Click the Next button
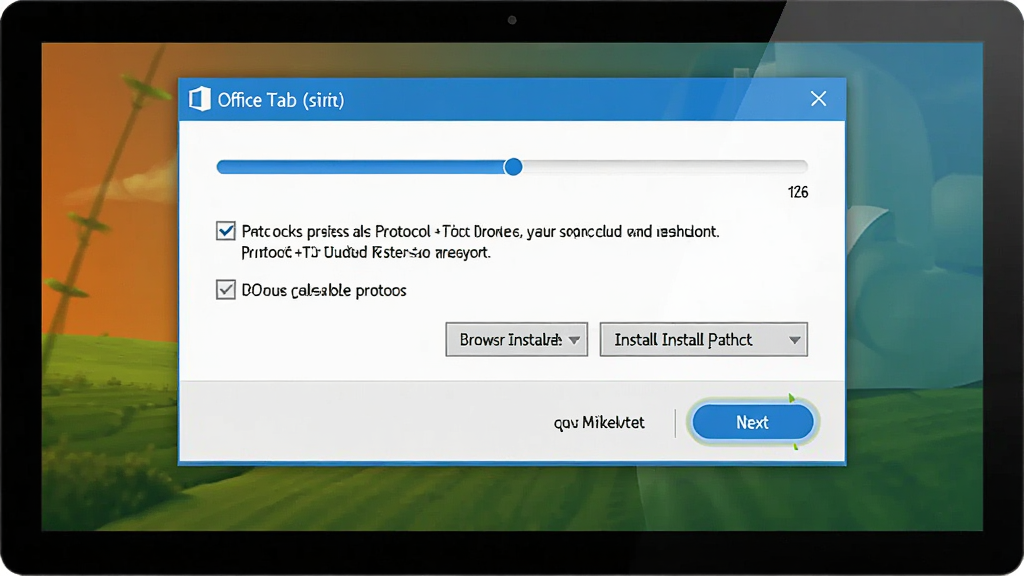 pos(752,422)
